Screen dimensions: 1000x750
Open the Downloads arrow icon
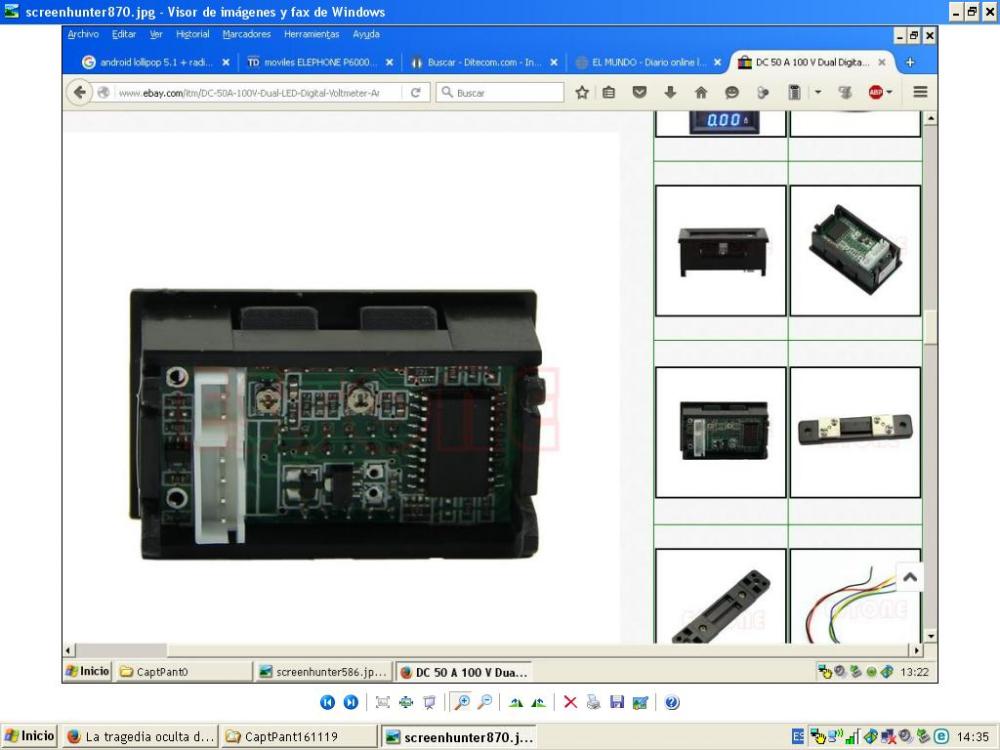670,92
